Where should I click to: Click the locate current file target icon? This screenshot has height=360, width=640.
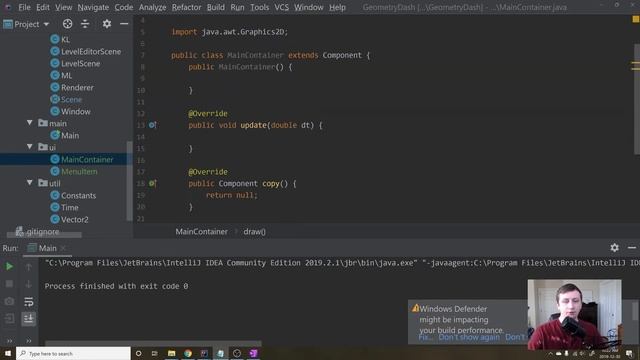click(67, 24)
